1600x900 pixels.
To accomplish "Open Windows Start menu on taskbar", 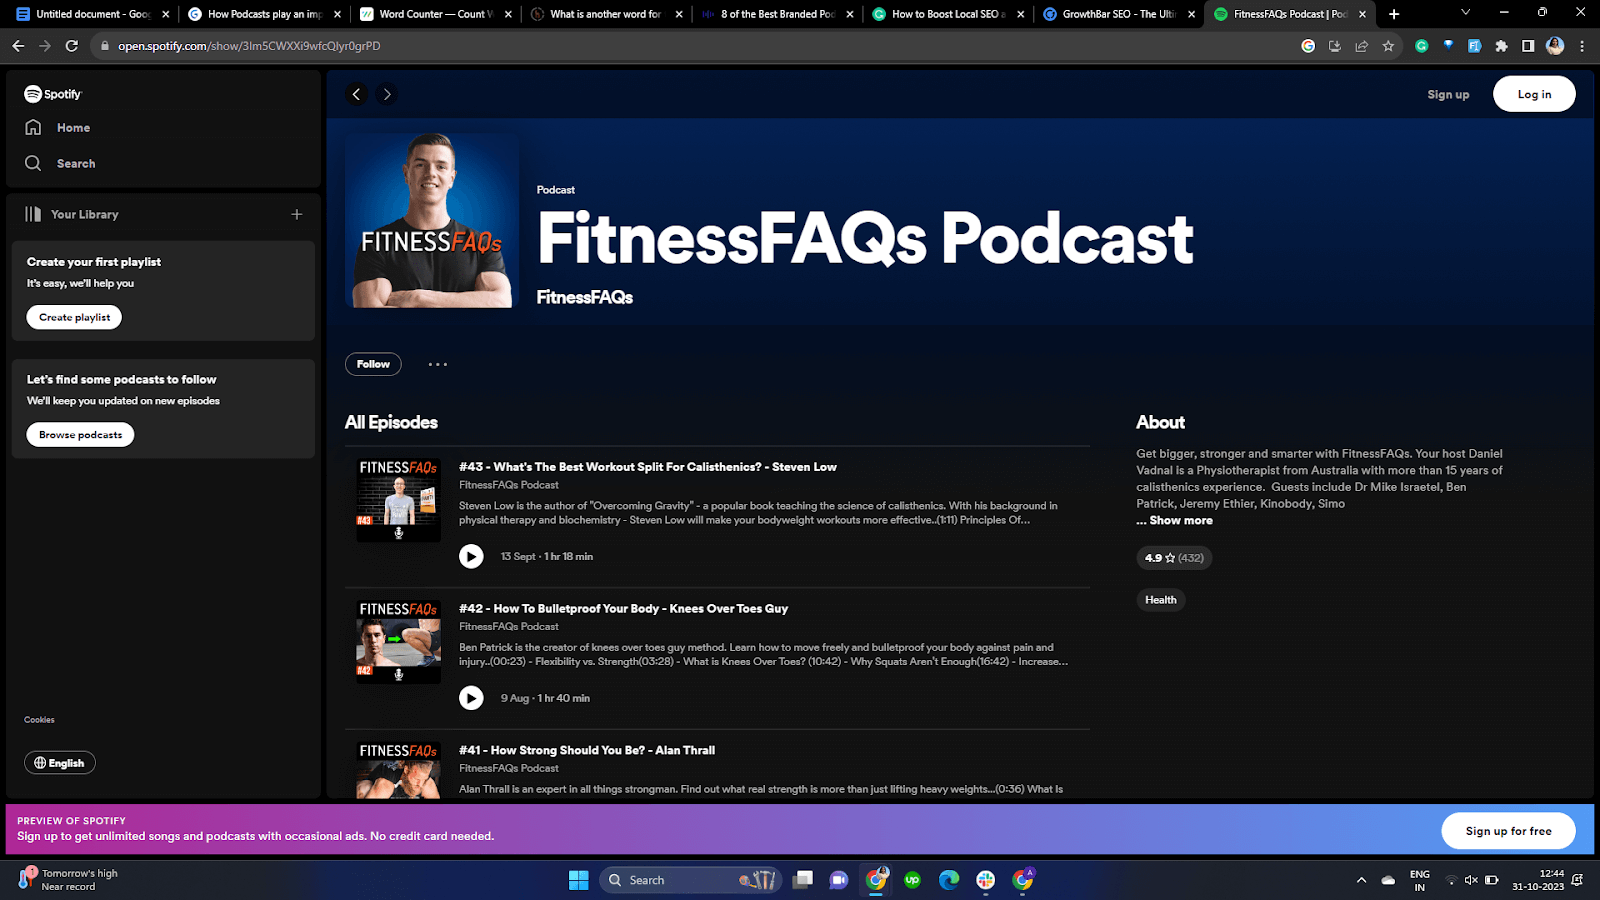I will click(x=578, y=880).
